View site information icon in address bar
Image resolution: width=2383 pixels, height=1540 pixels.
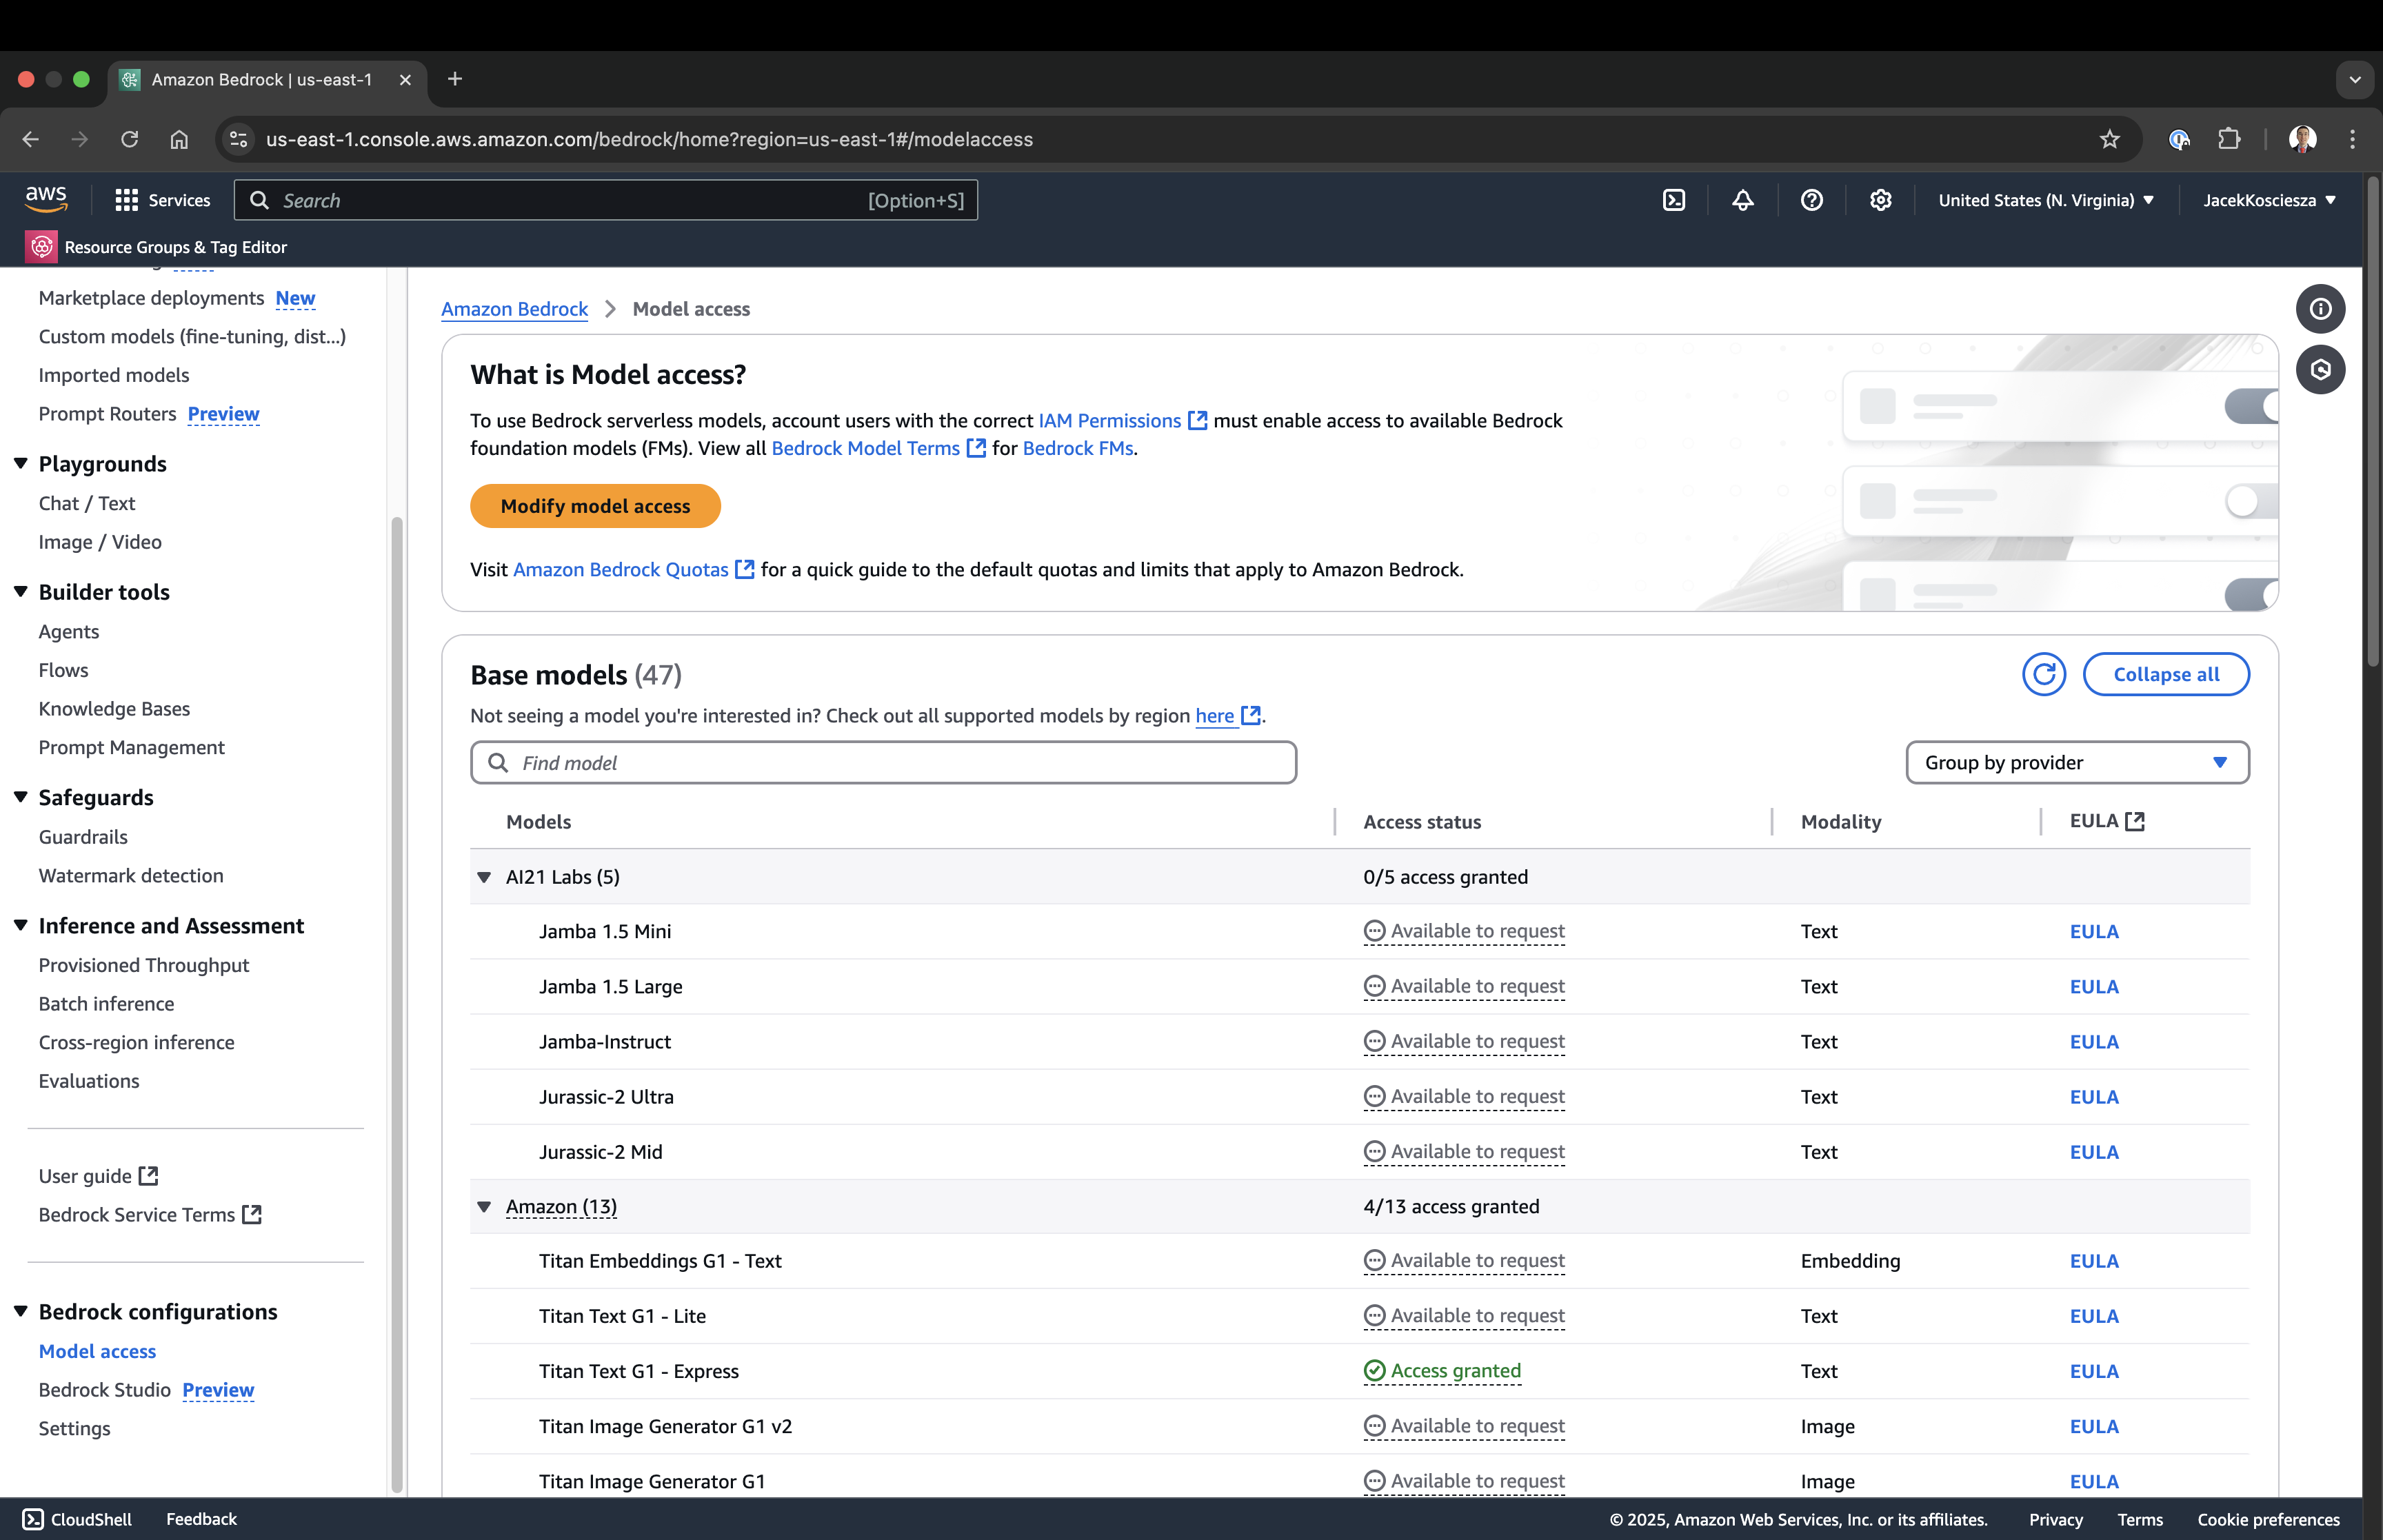point(238,139)
